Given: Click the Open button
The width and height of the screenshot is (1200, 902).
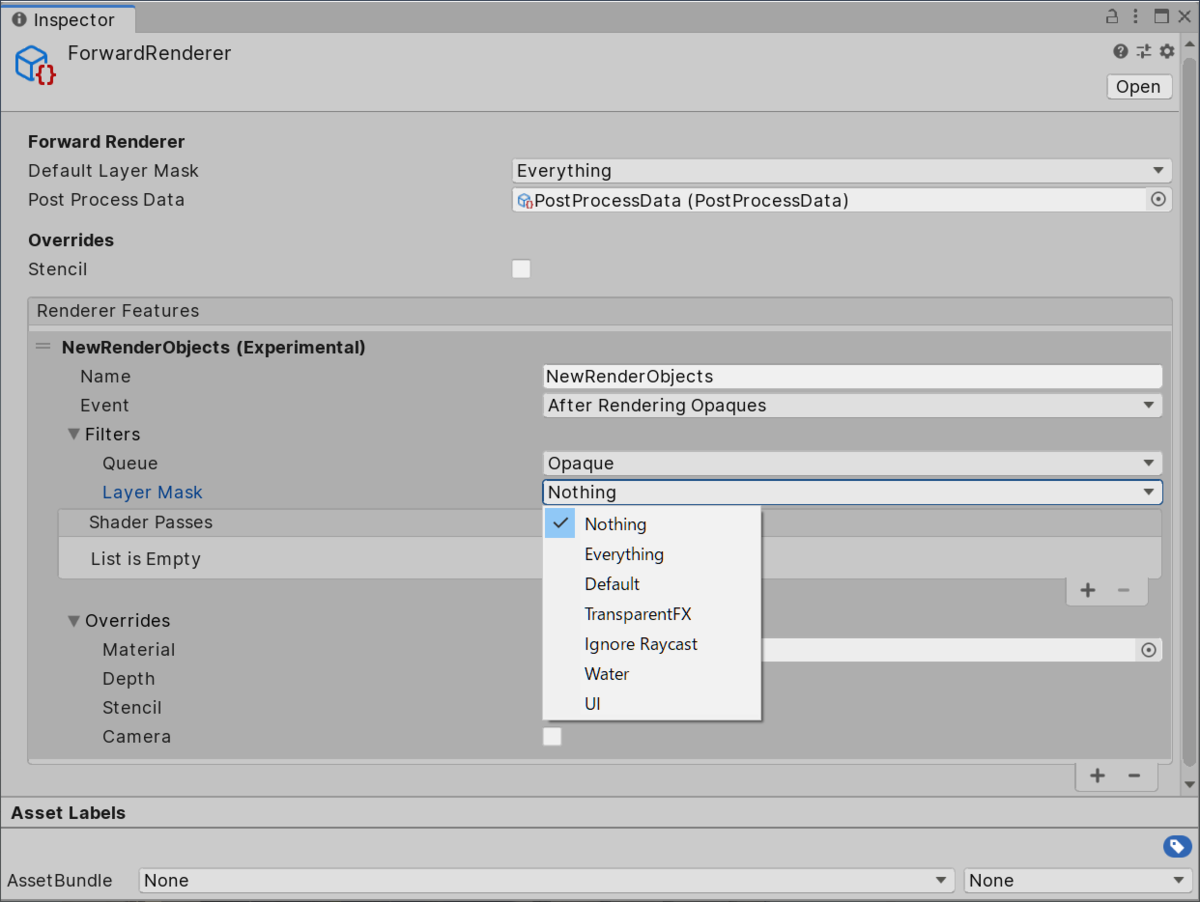Looking at the screenshot, I should point(1139,87).
